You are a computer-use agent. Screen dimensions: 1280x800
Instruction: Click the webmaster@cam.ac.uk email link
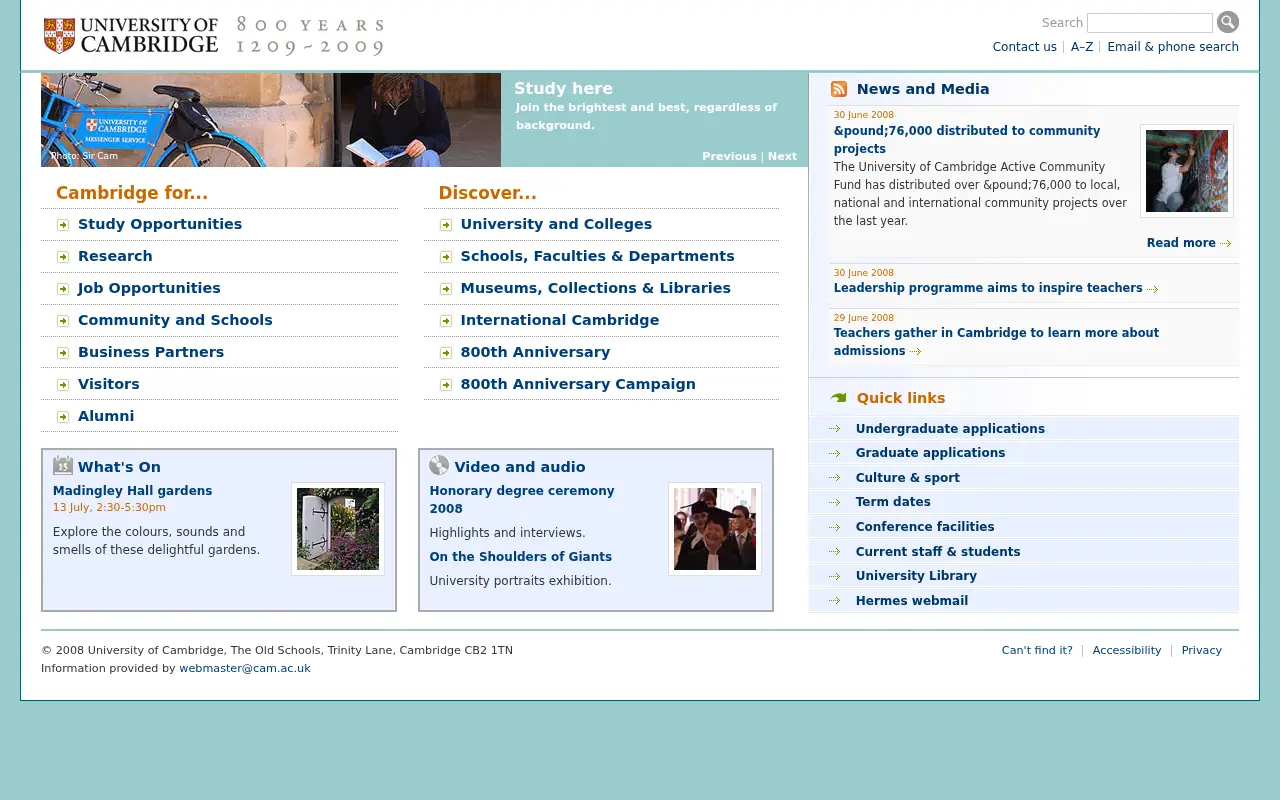(245, 668)
